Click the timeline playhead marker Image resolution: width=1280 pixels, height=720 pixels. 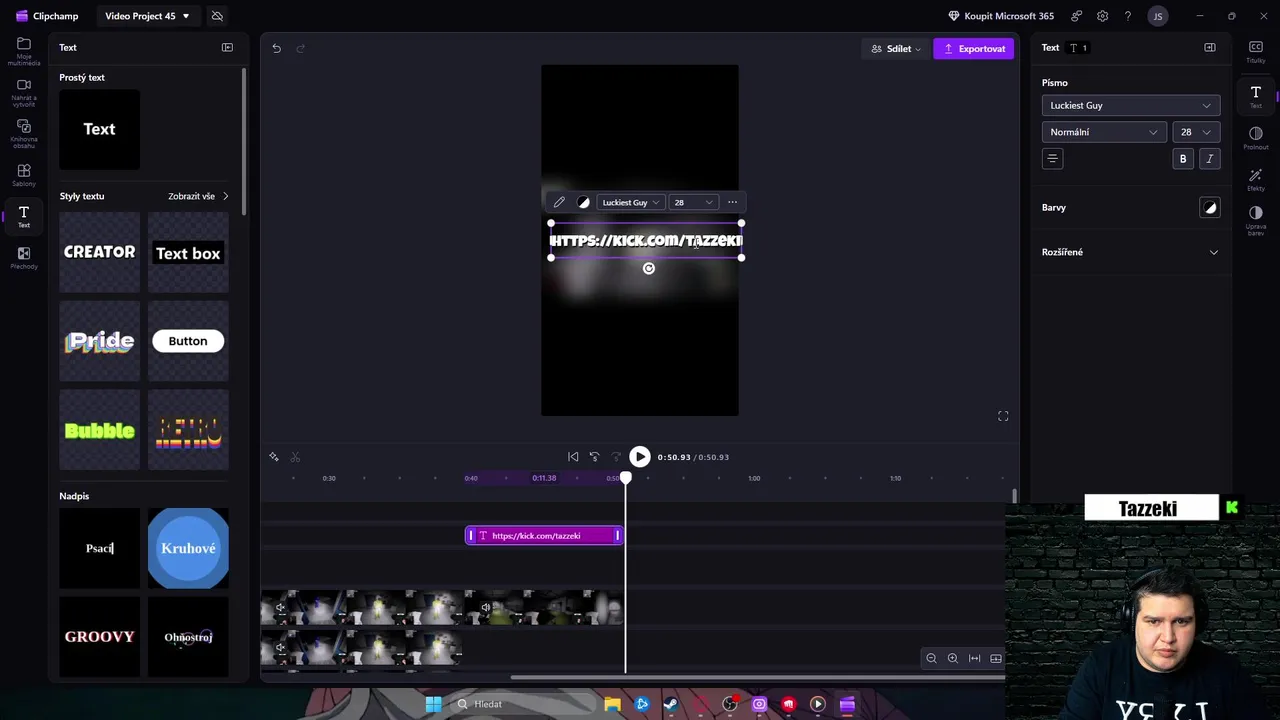click(626, 479)
